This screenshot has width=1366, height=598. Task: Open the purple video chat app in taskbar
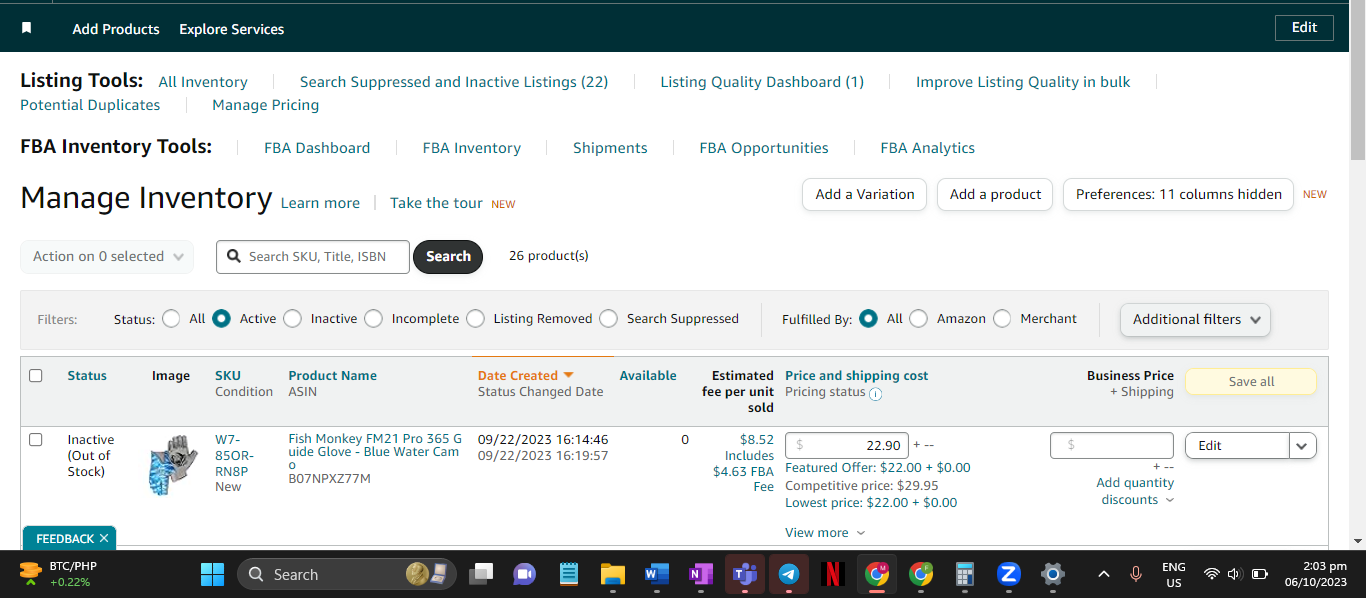524,574
